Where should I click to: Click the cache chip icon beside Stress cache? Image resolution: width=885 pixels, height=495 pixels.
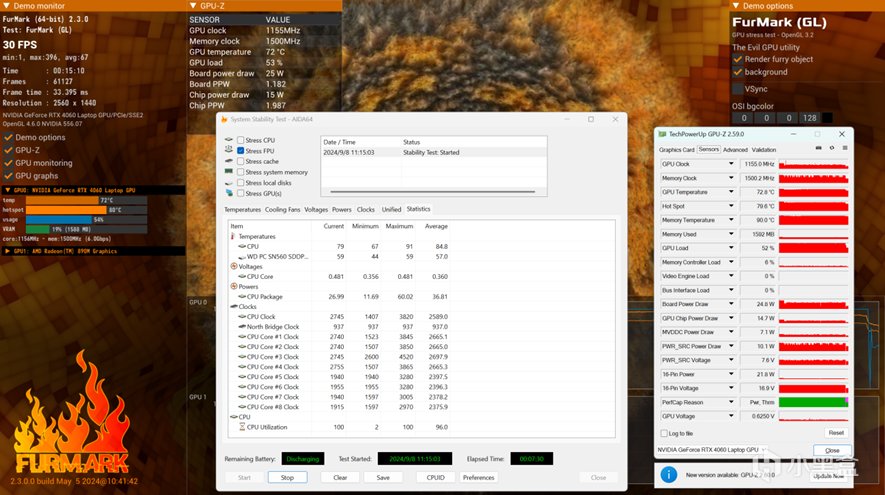click(229, 161)
